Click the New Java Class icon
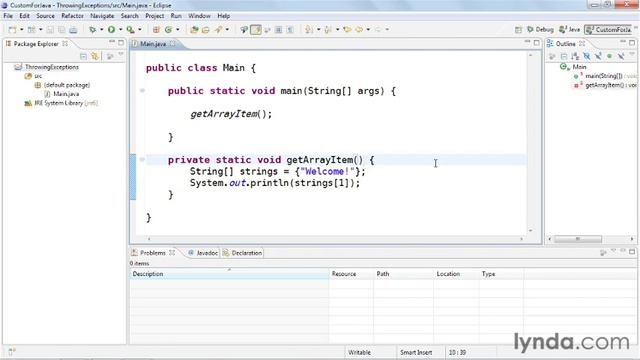The height and width of the screenshot is (360, 640). click(168, 30)
